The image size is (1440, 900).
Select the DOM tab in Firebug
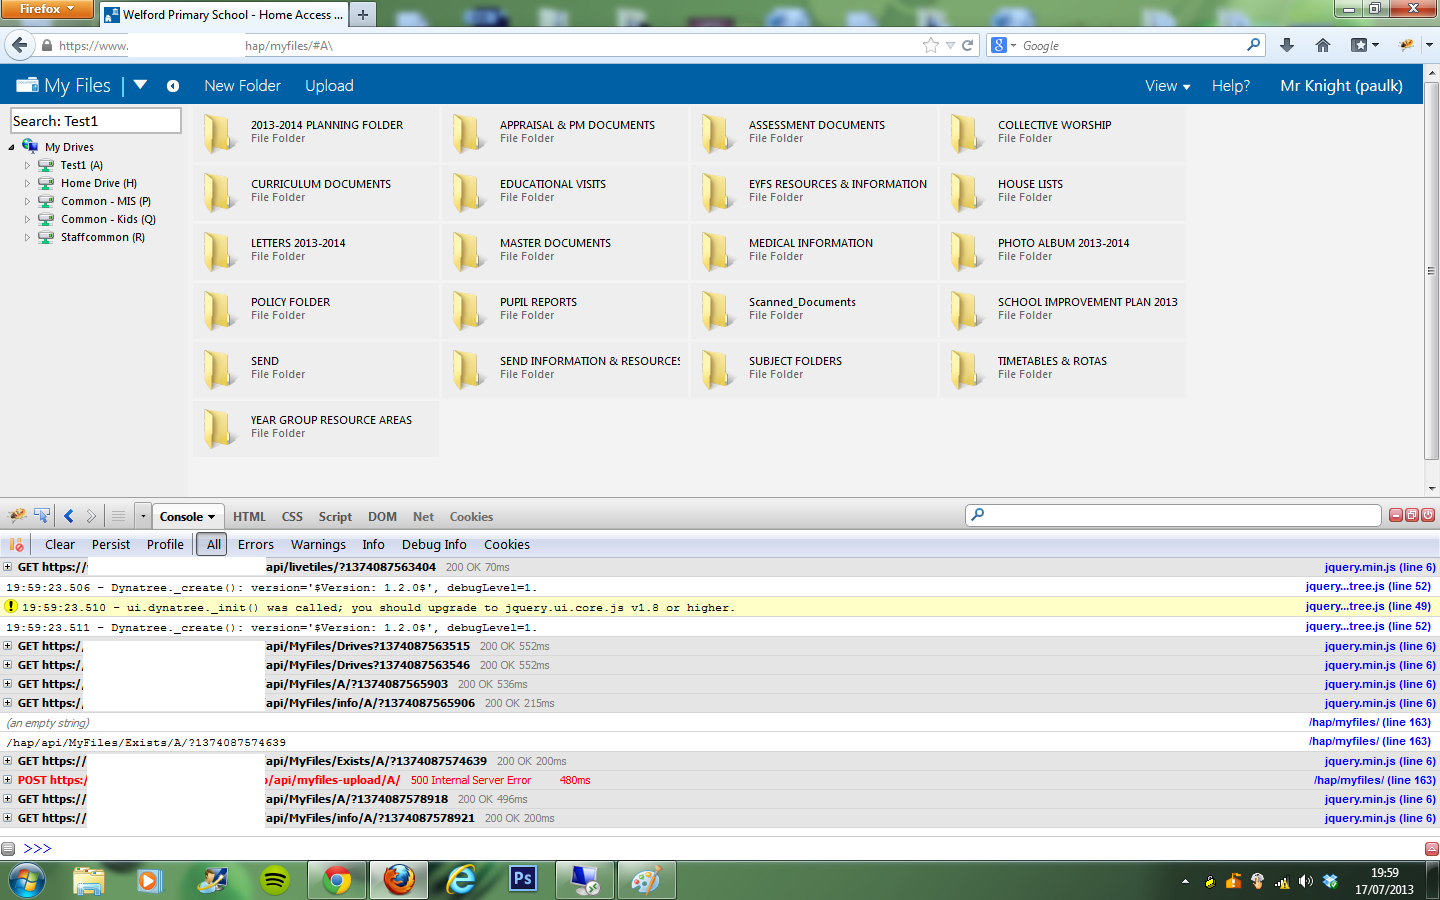pos(382,516)
